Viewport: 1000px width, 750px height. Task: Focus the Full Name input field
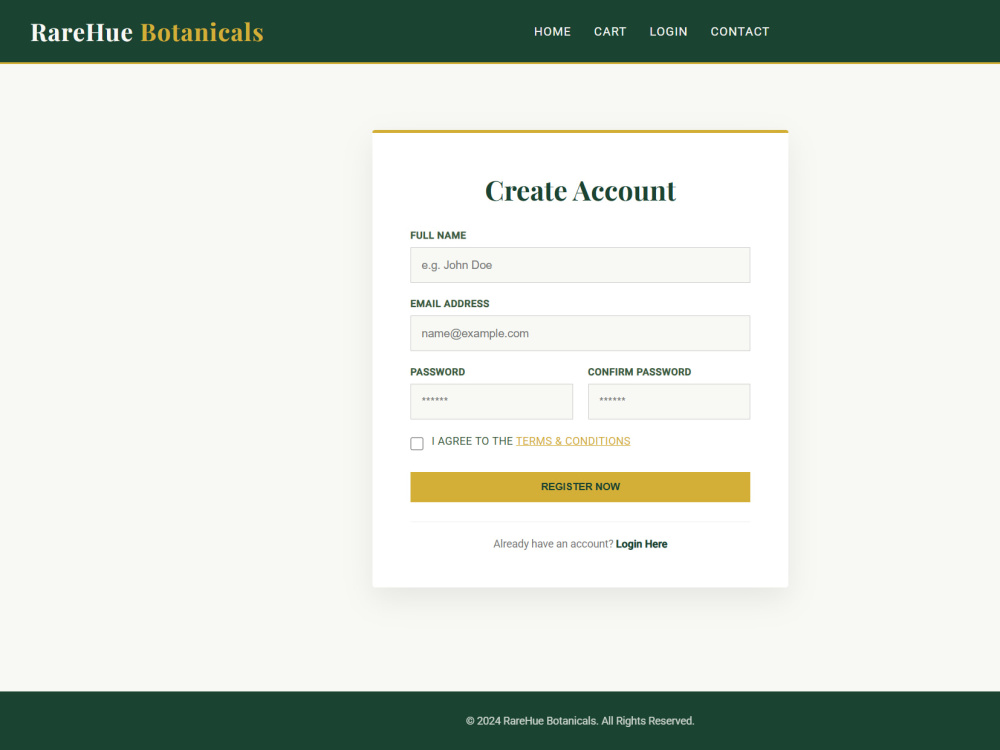(x=580, y=265)
